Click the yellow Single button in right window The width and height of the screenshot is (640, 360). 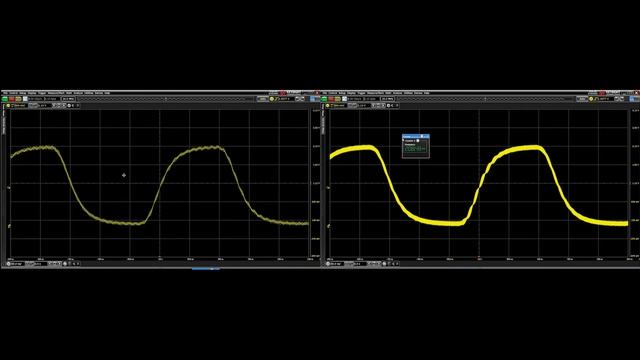point(338,99)
